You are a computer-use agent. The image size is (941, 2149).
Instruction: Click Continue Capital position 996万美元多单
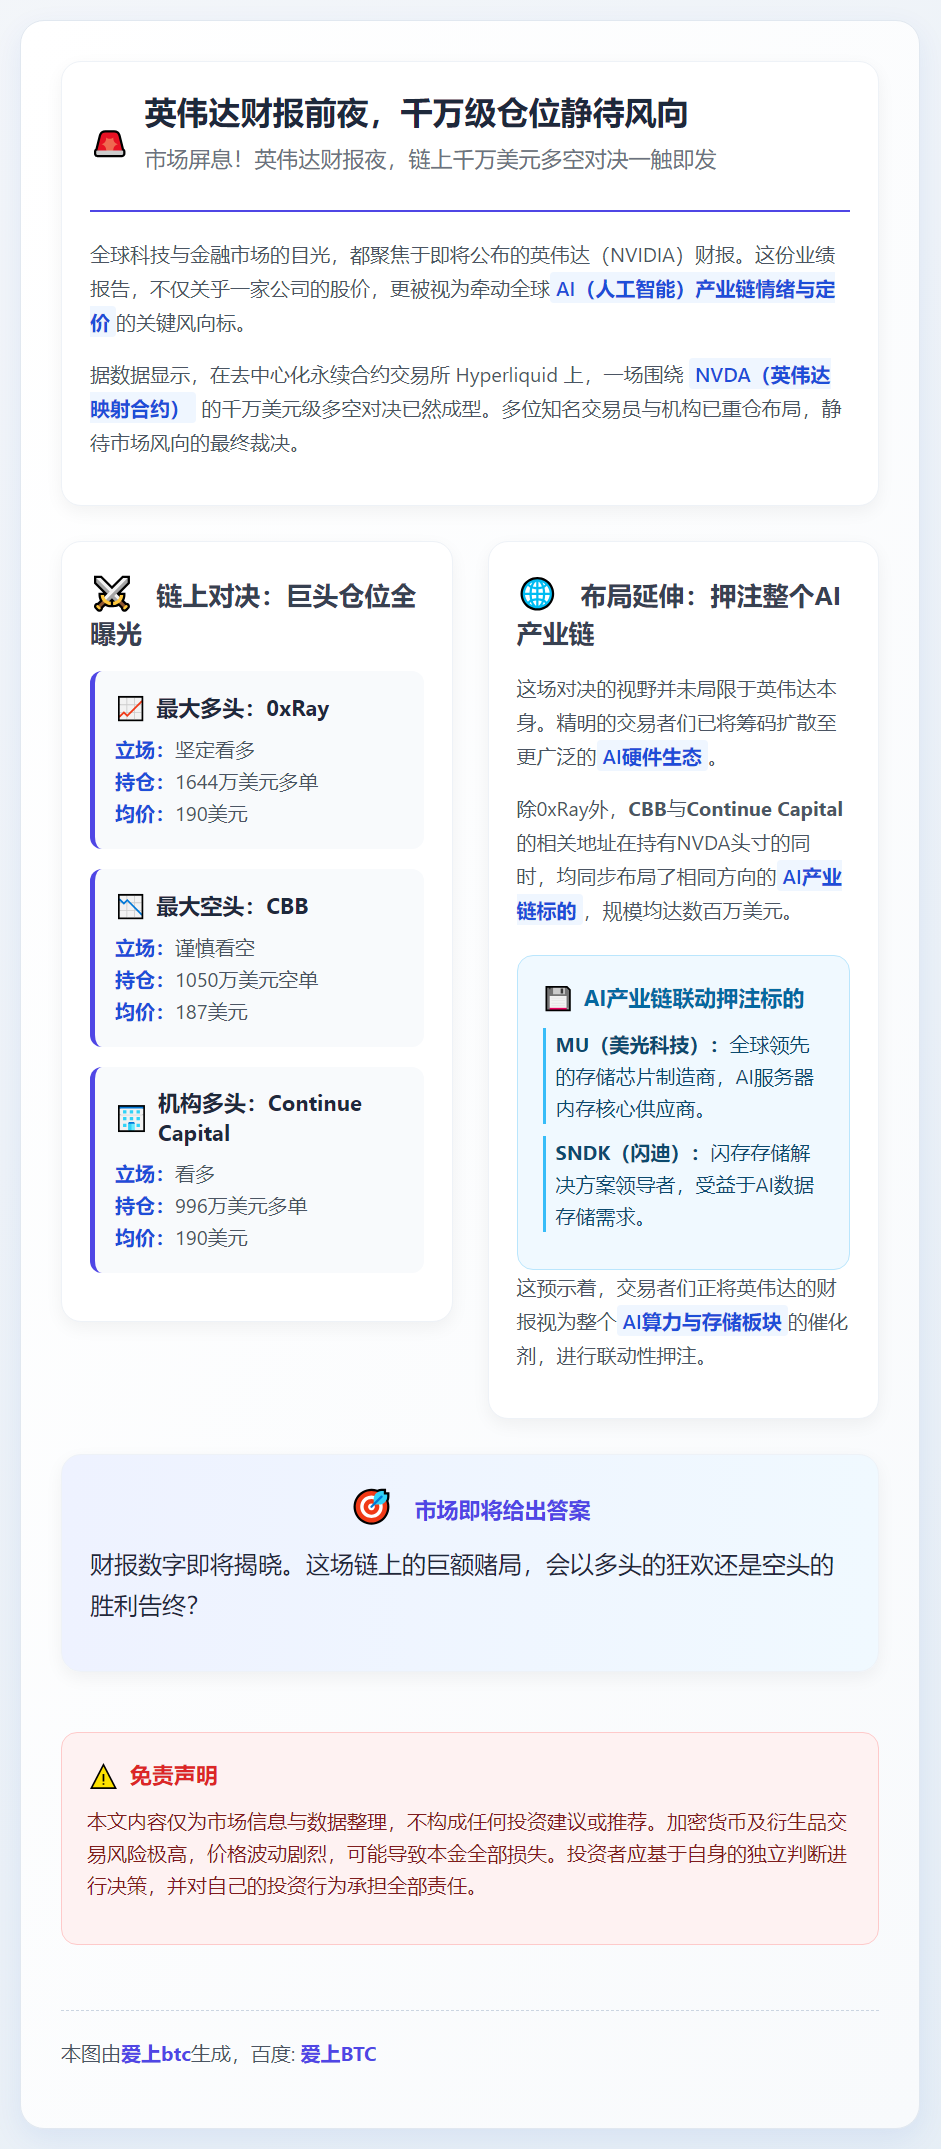tap(241, 1206)
